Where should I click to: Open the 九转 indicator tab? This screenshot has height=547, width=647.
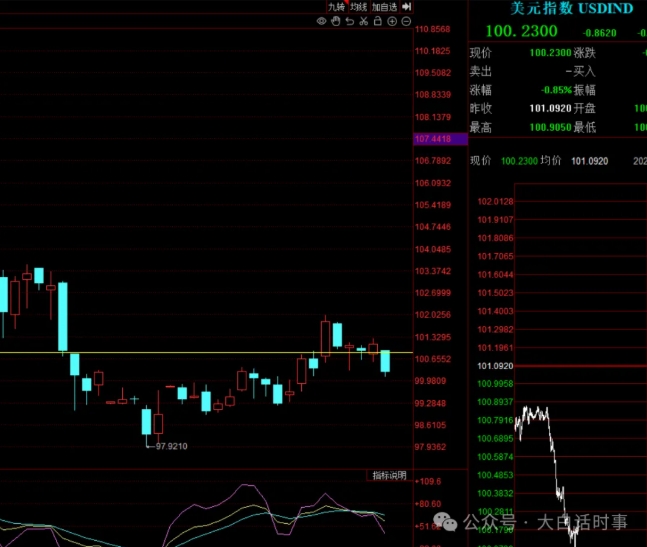[x=336, y=7]
